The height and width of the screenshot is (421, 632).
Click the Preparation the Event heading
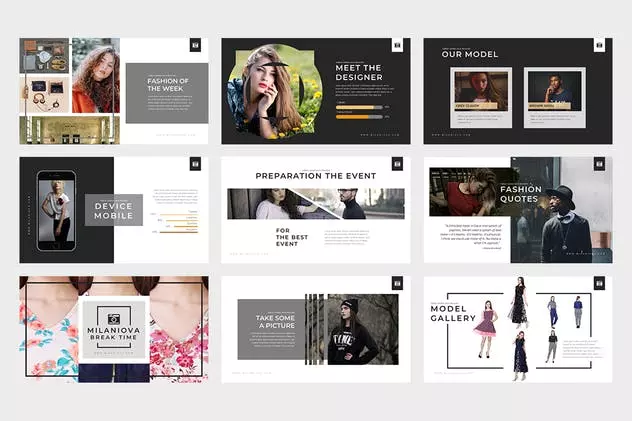[x=316, y=176]
